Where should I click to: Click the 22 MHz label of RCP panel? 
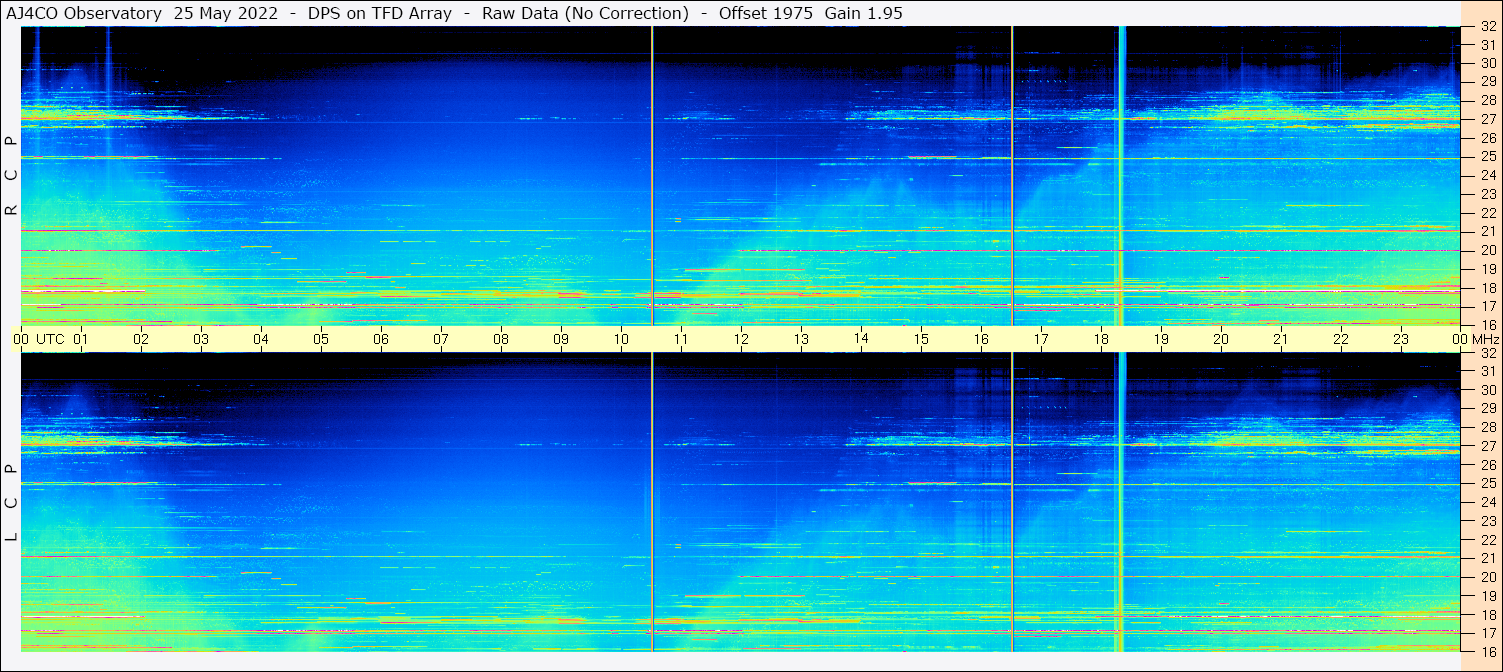[x=1488, y=213]
